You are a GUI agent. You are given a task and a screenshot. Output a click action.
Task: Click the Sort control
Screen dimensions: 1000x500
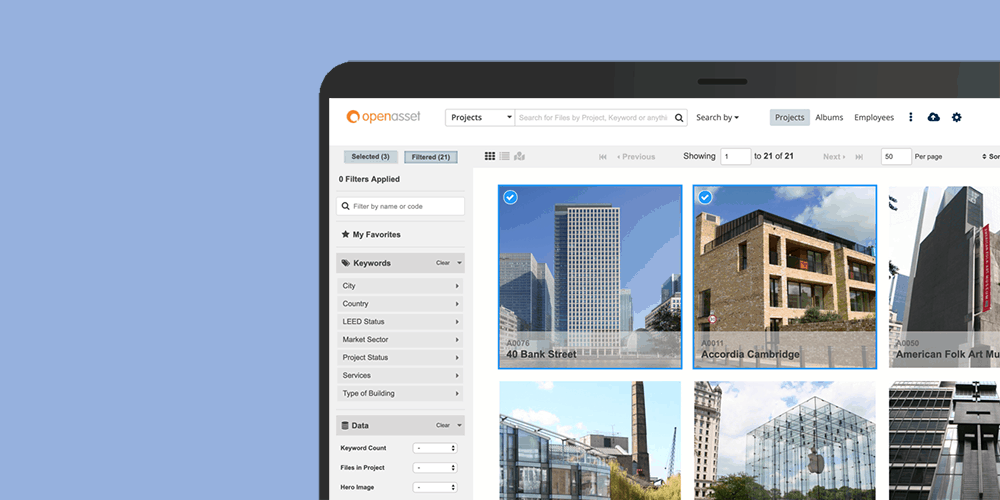pos(990,157)
